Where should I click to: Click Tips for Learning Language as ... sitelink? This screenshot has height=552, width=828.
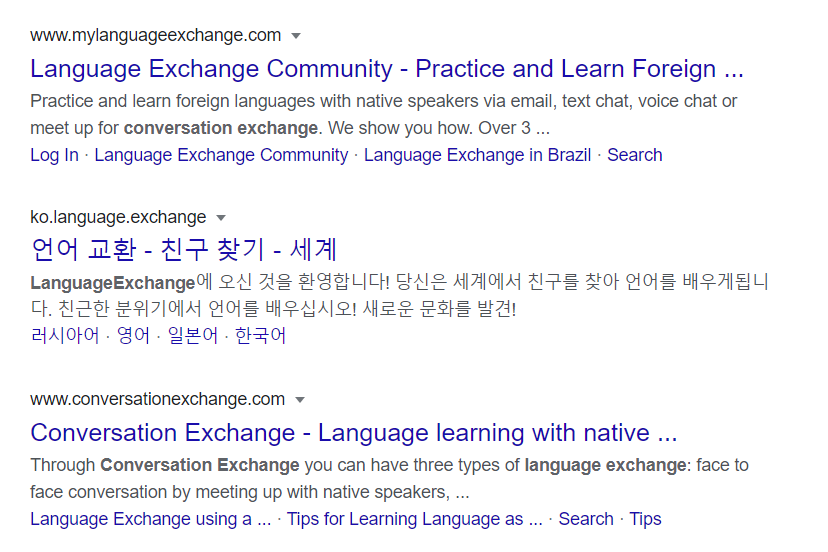click(x=415, y=519)
